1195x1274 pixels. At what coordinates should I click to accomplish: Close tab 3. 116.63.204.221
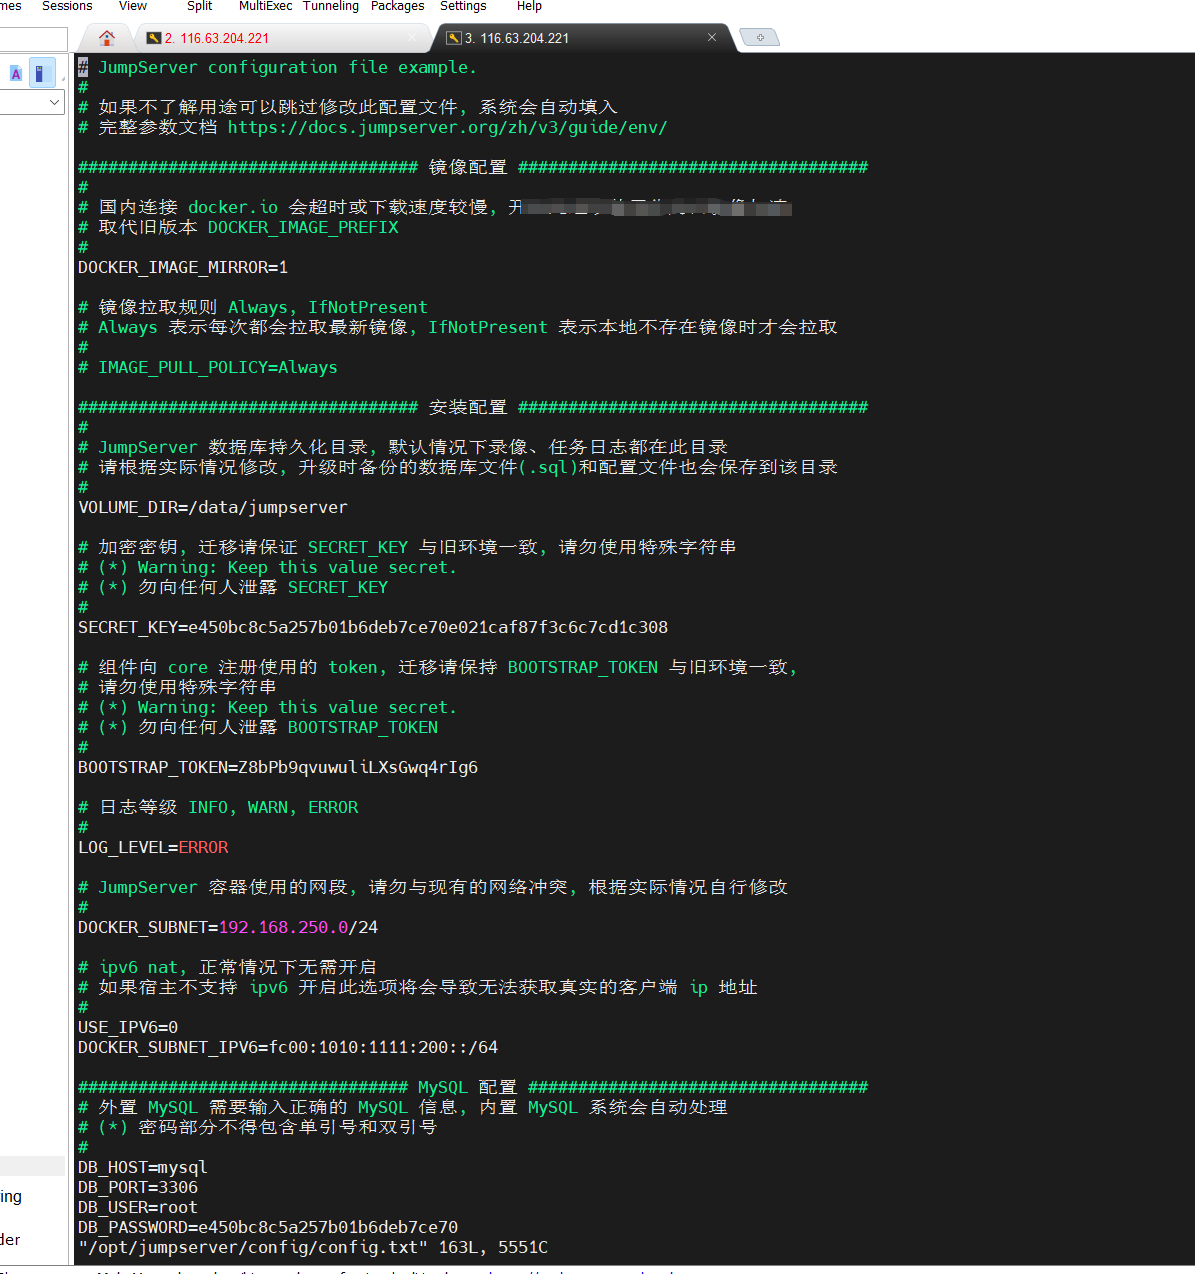pyautogui.click(x=712, y=37)
